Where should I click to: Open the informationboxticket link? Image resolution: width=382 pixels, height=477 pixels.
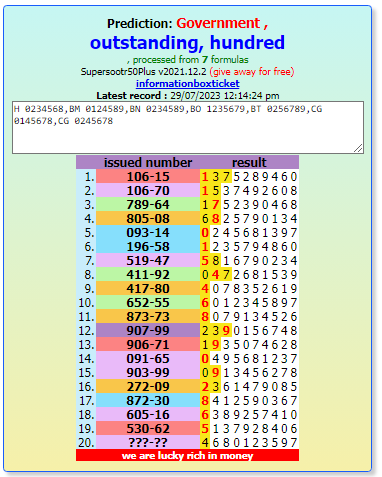click(188, 83)
